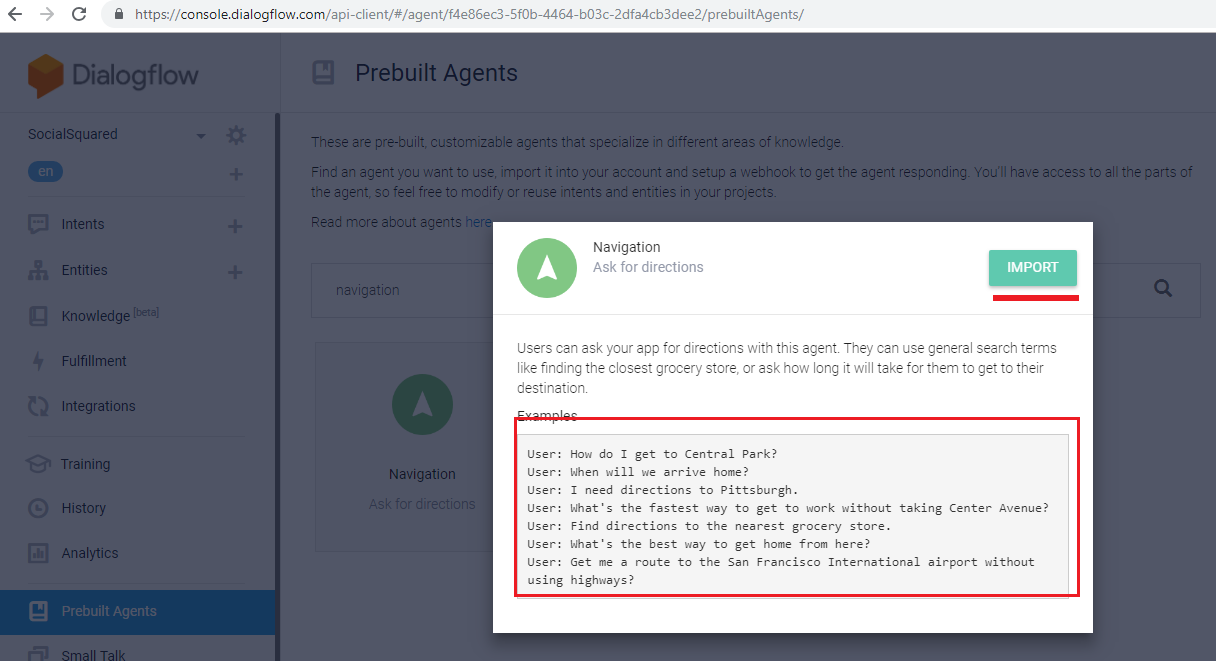The image size is (1216, 661).
Task: Follow the 'here' link about agents
Action: (x=478, y=222)
